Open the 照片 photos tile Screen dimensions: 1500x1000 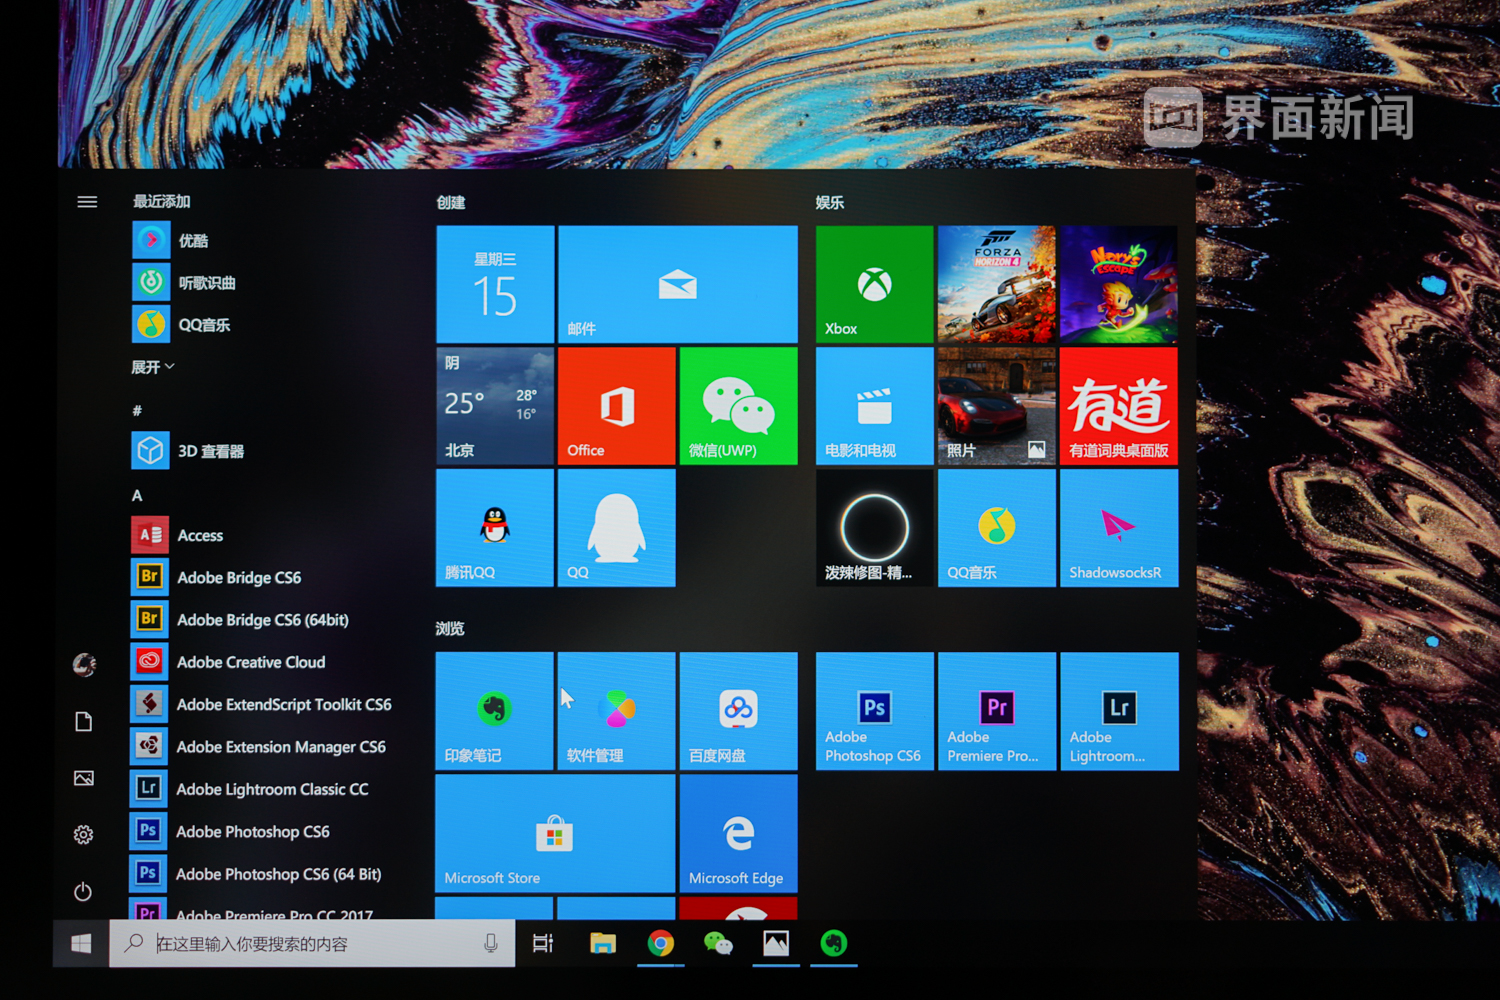coord(997,406)
